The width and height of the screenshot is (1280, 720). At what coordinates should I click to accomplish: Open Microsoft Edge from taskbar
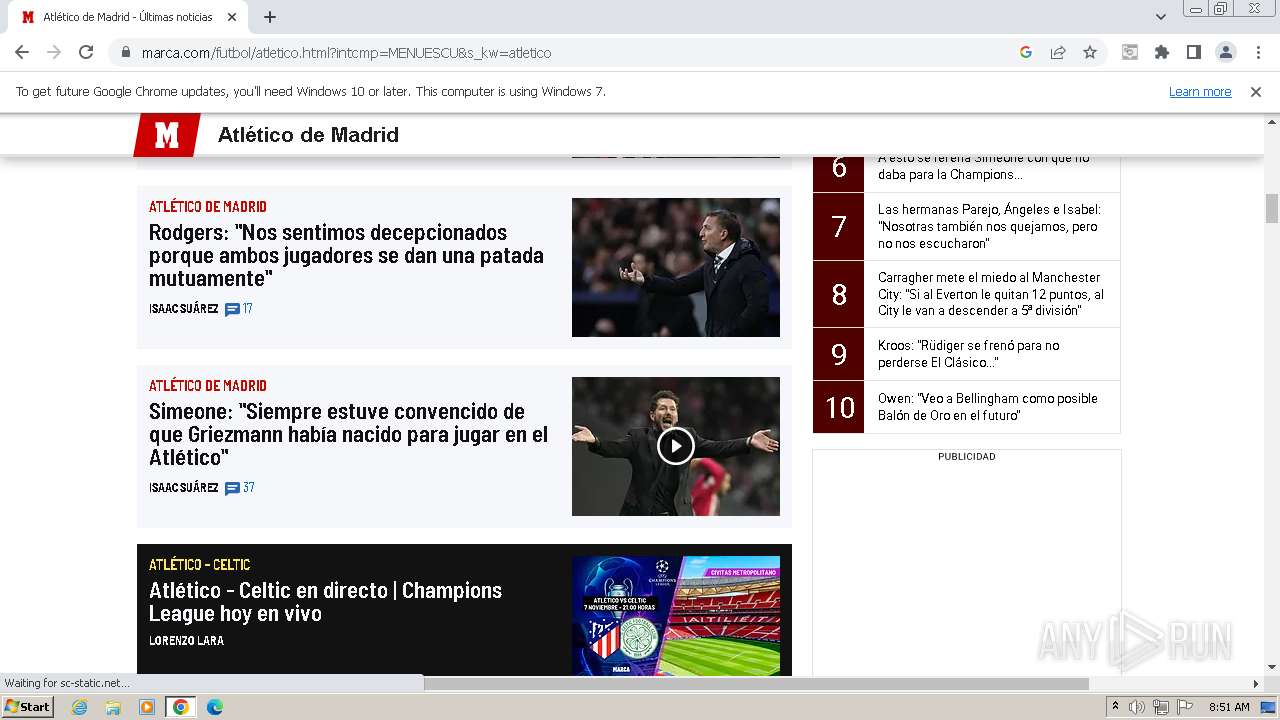coord(214,707)
